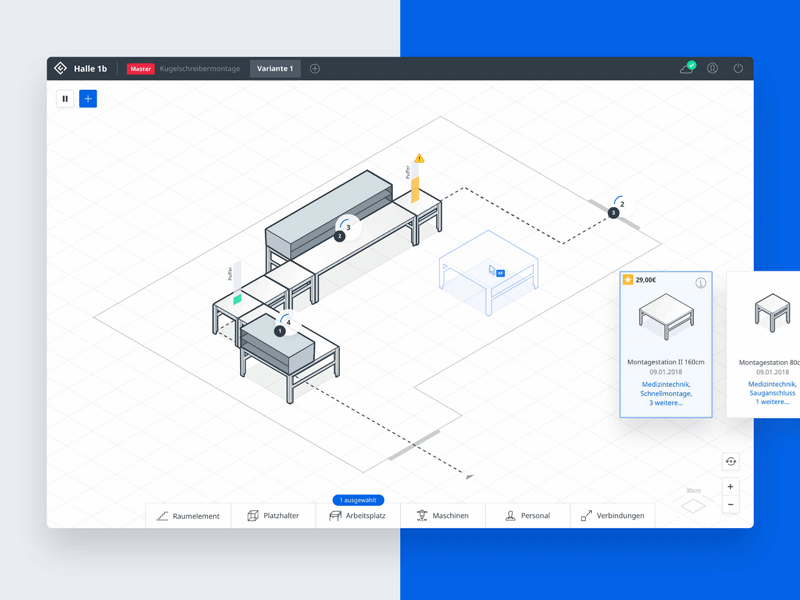Open the Medizintechnik link
This screenshot has height=600, width=800.
coord(666,384)
